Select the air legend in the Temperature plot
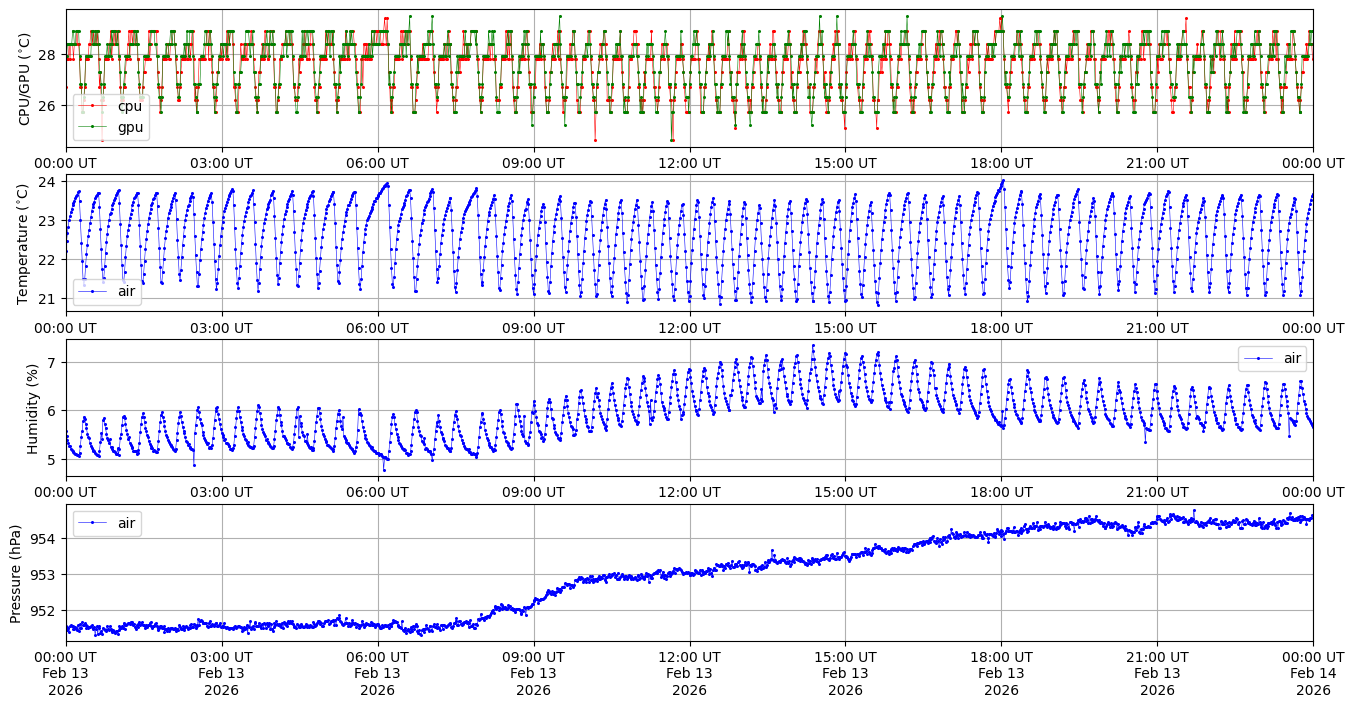Viewport: 1354px width, 707px height. pos(107,292)
